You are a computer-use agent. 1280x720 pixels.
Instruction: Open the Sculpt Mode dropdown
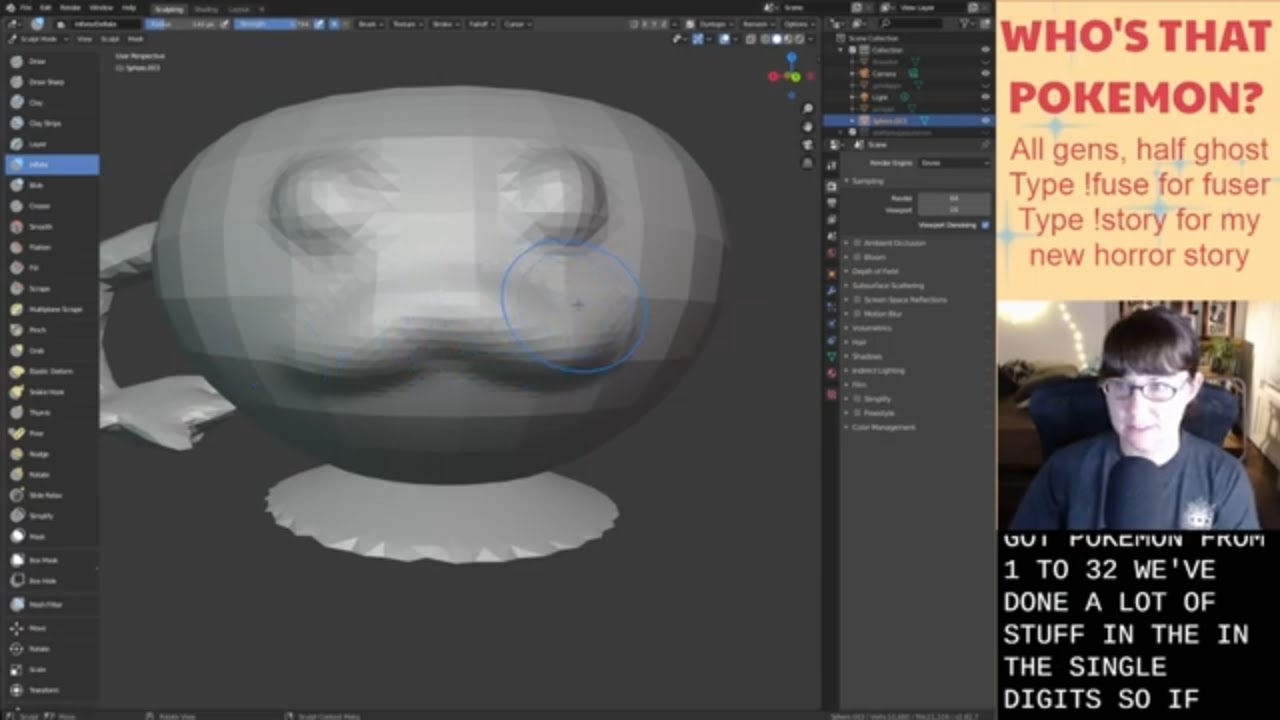[x=38, y=38]
